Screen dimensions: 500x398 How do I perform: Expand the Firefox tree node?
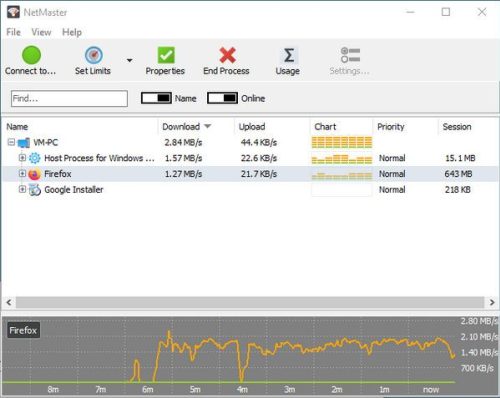[x=22, y=173]
